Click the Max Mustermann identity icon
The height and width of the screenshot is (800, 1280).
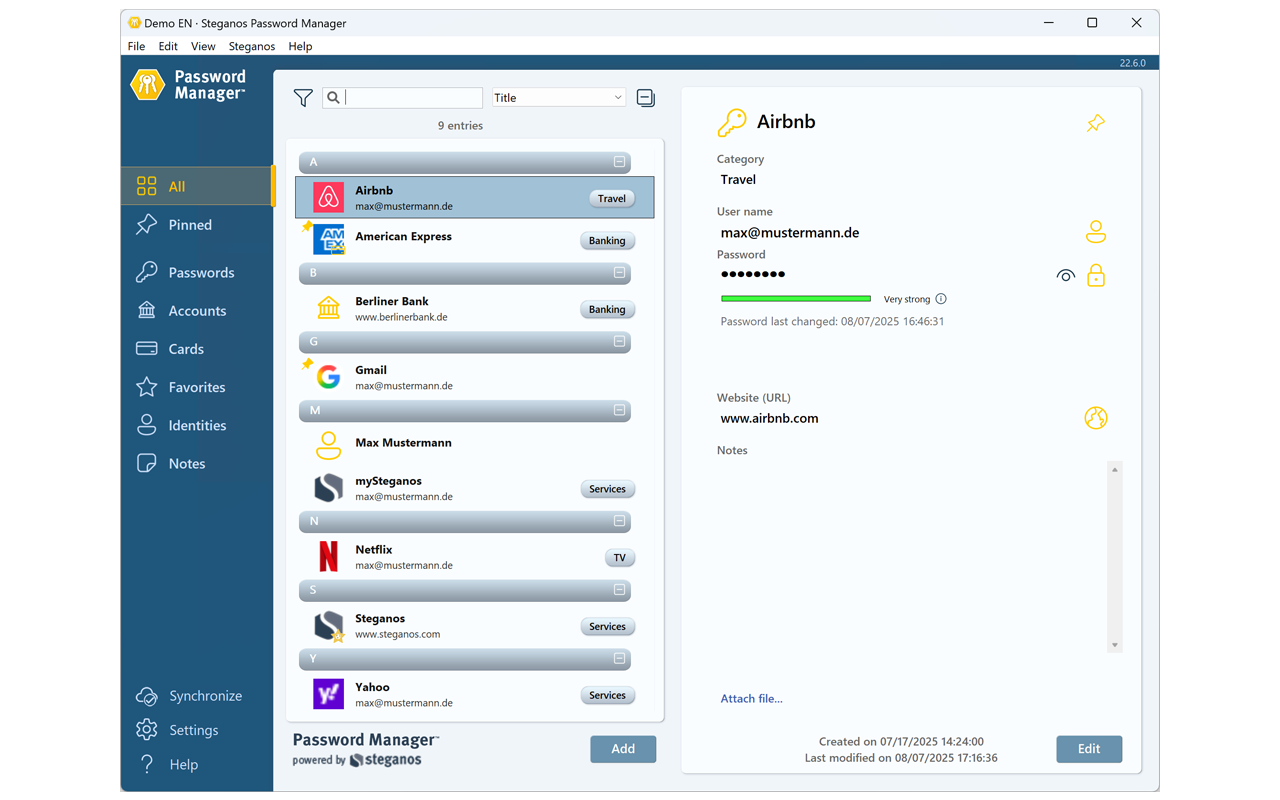pyautogui.click(x=328, y=445)
